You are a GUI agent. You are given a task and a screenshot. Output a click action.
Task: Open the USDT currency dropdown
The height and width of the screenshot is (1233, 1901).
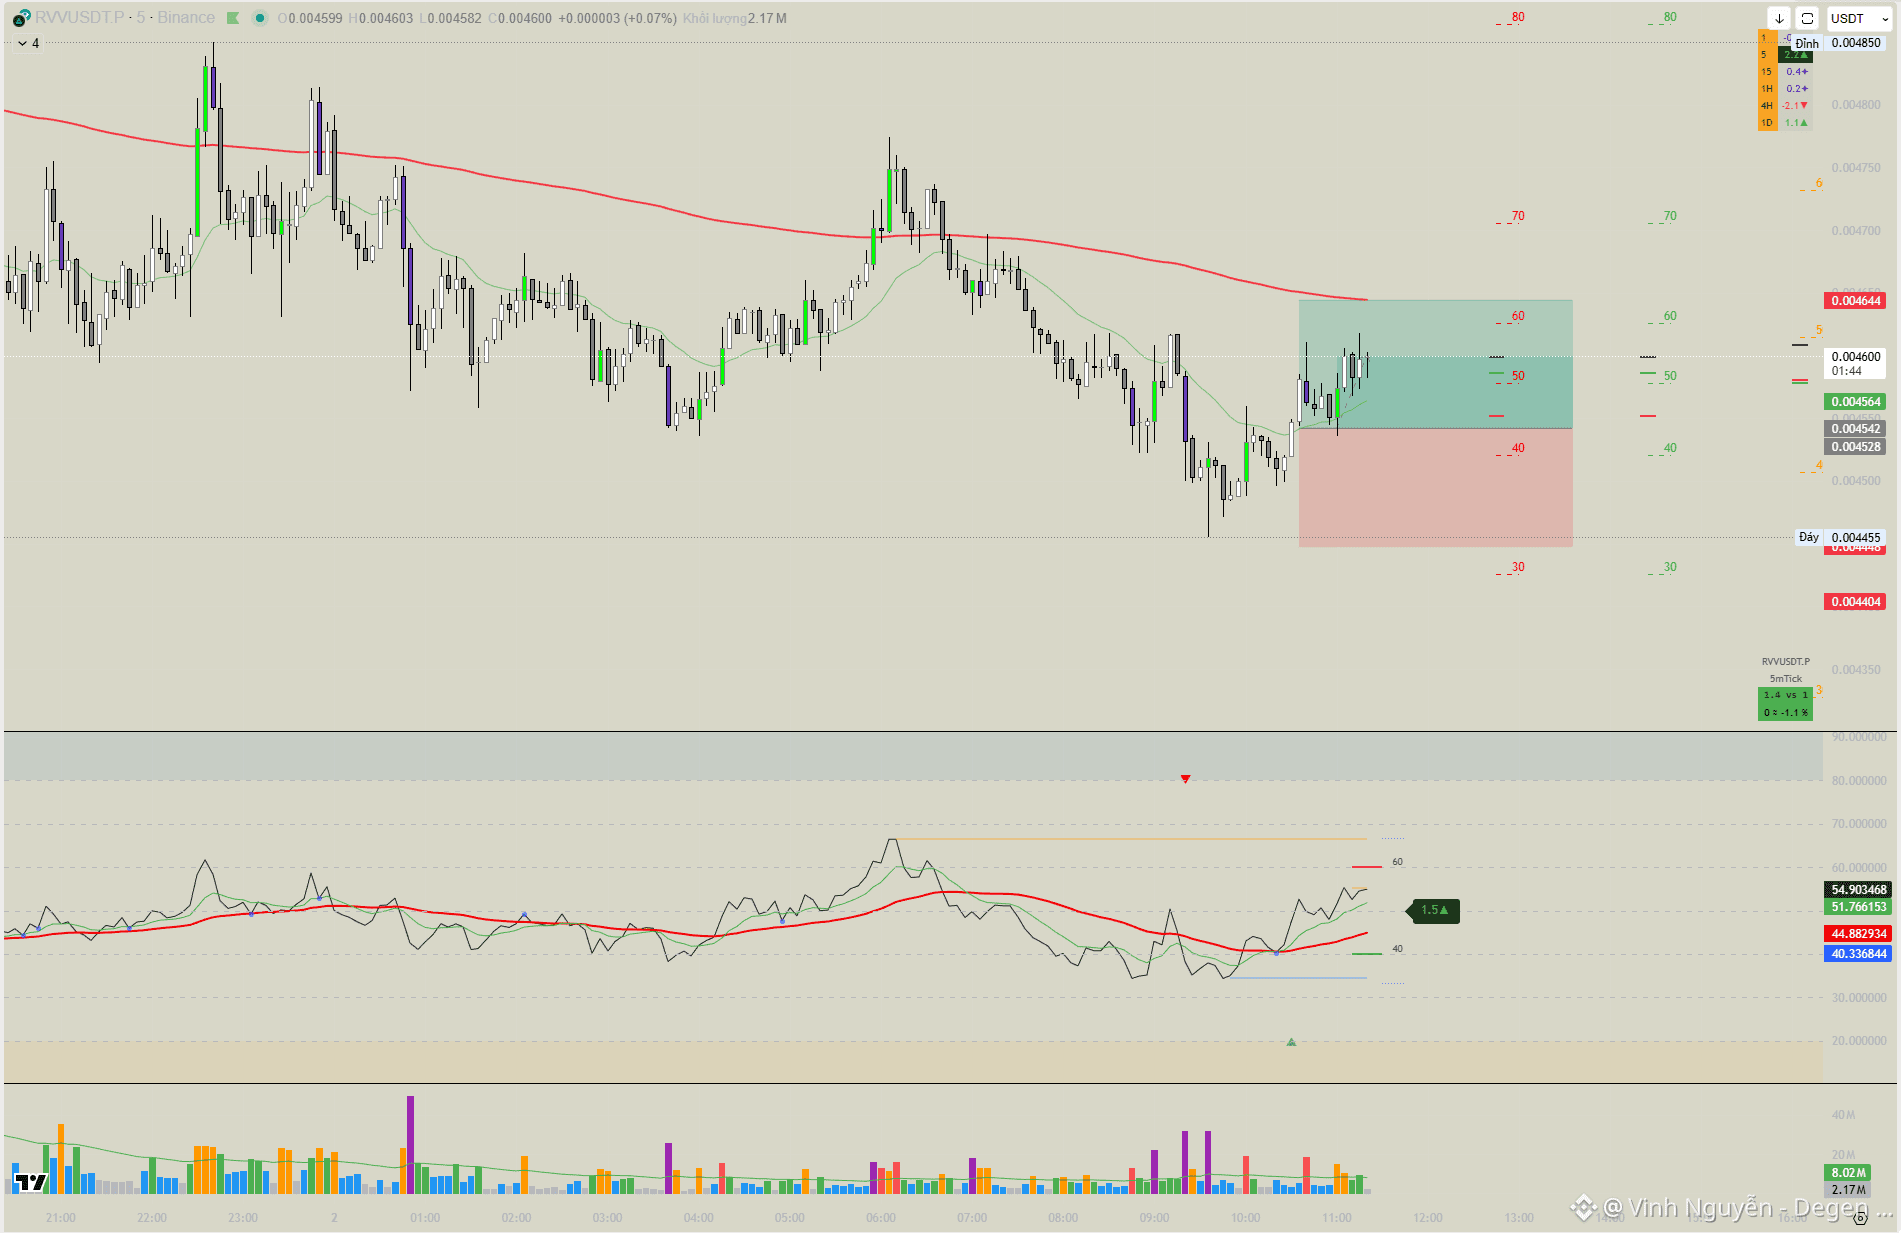[1859, 18]
